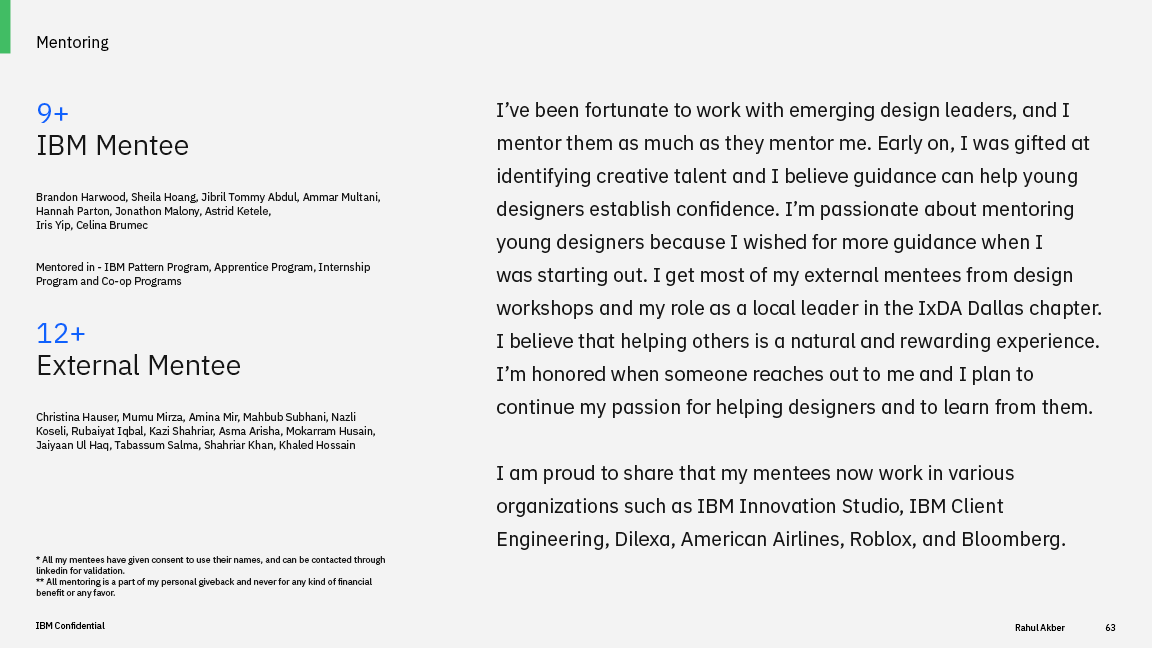Click the IBM Confidential footer label
The image size is (1152, 648).
pyautogui.click(x=71, y=626)
